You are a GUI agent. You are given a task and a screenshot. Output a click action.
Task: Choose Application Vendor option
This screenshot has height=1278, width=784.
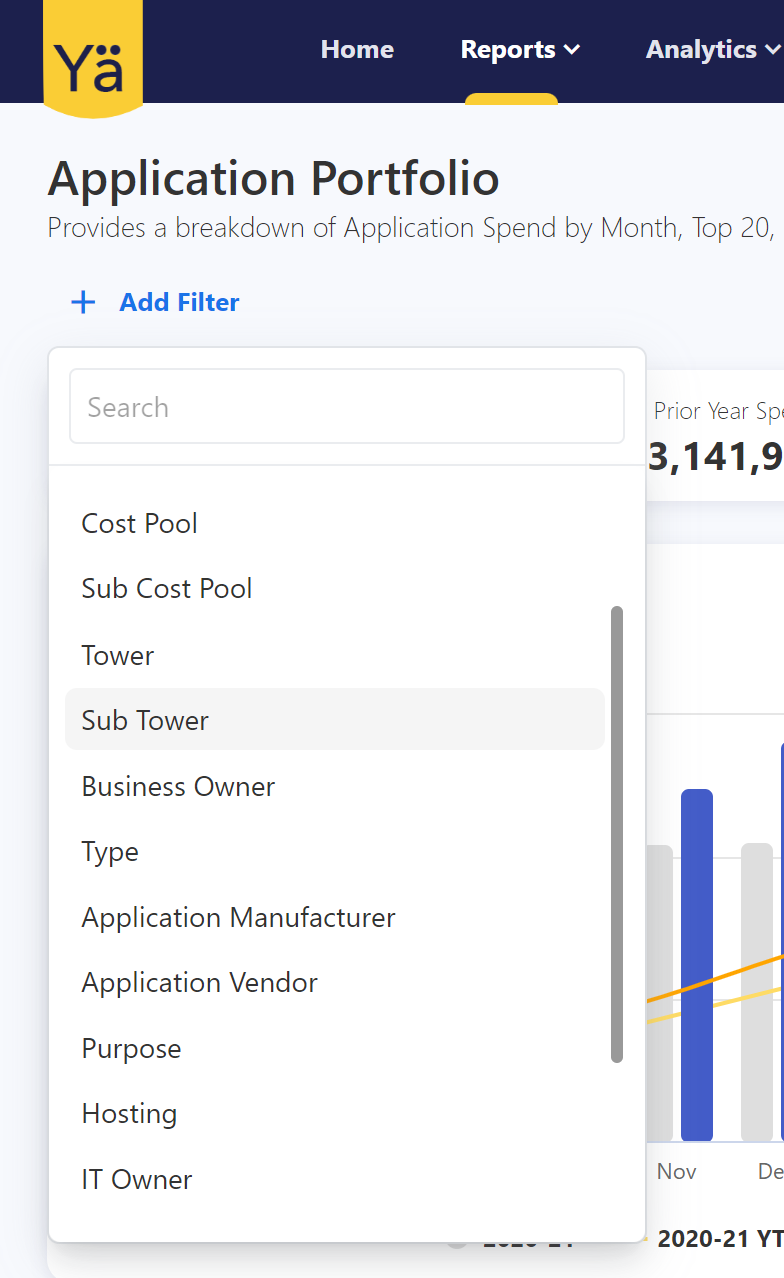tap(199, 983)
